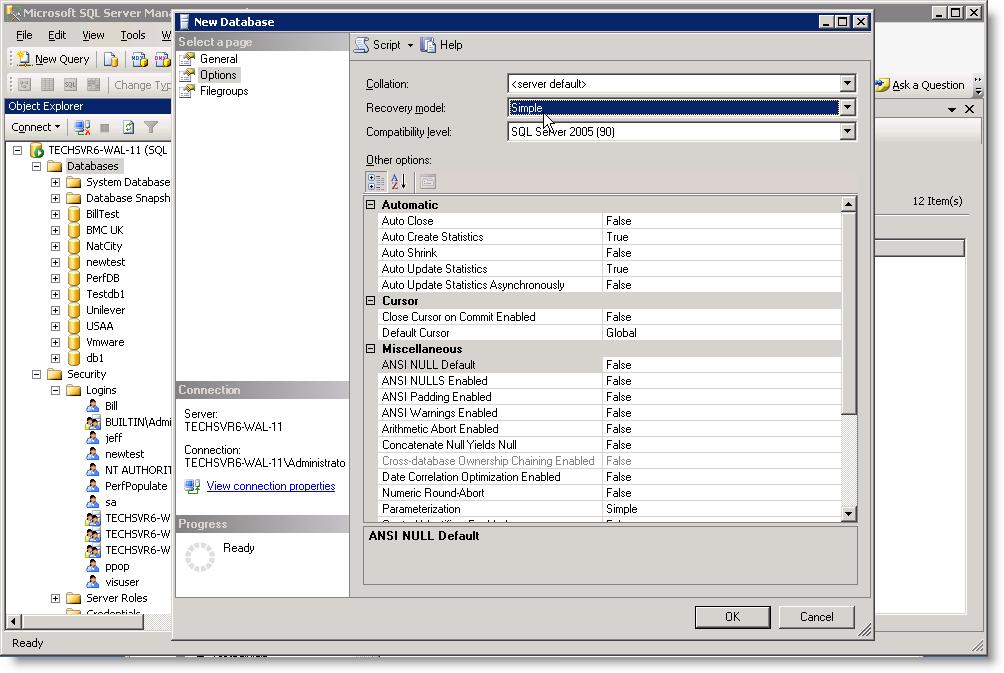The height and width of the screenshot is (673, 1004).
Task: Click the ppop login icon
Action: [93, 566]
